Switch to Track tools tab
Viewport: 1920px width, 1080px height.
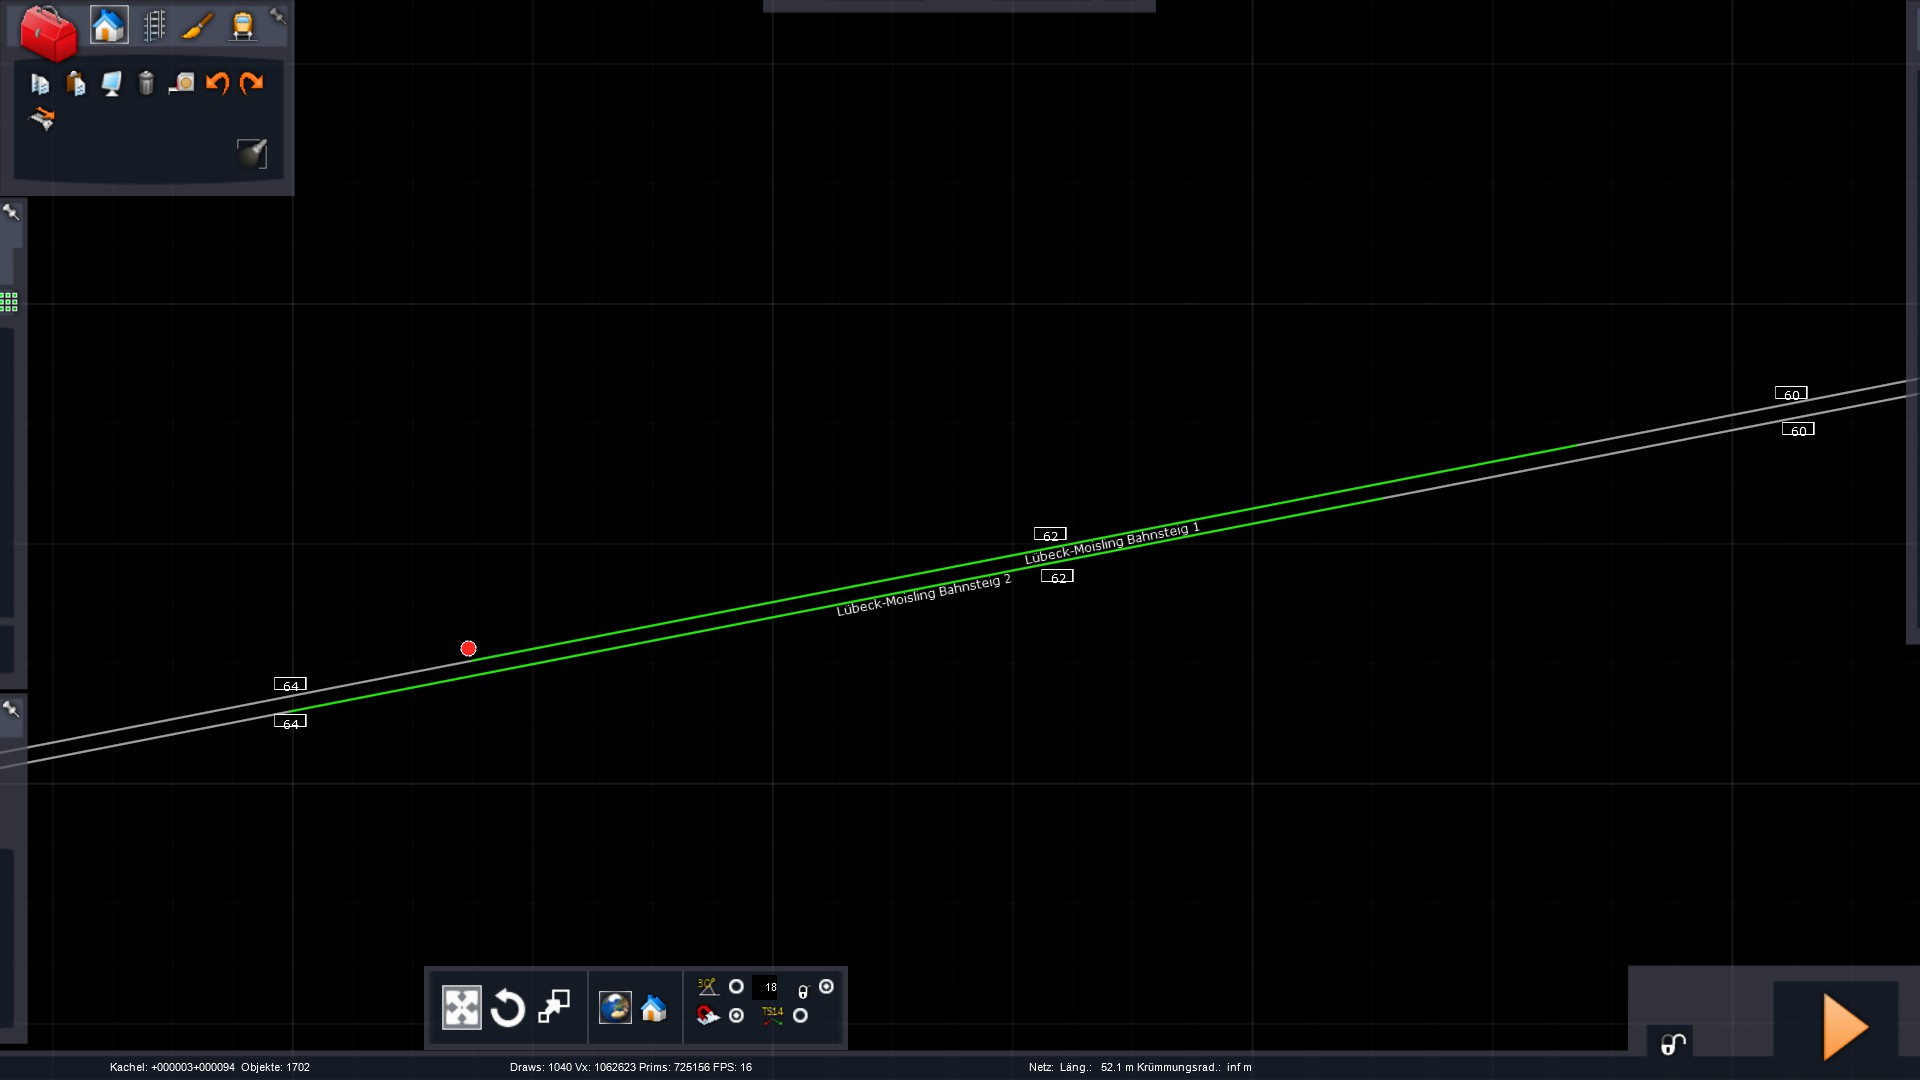pyautogui.click(x=154, y=25)
